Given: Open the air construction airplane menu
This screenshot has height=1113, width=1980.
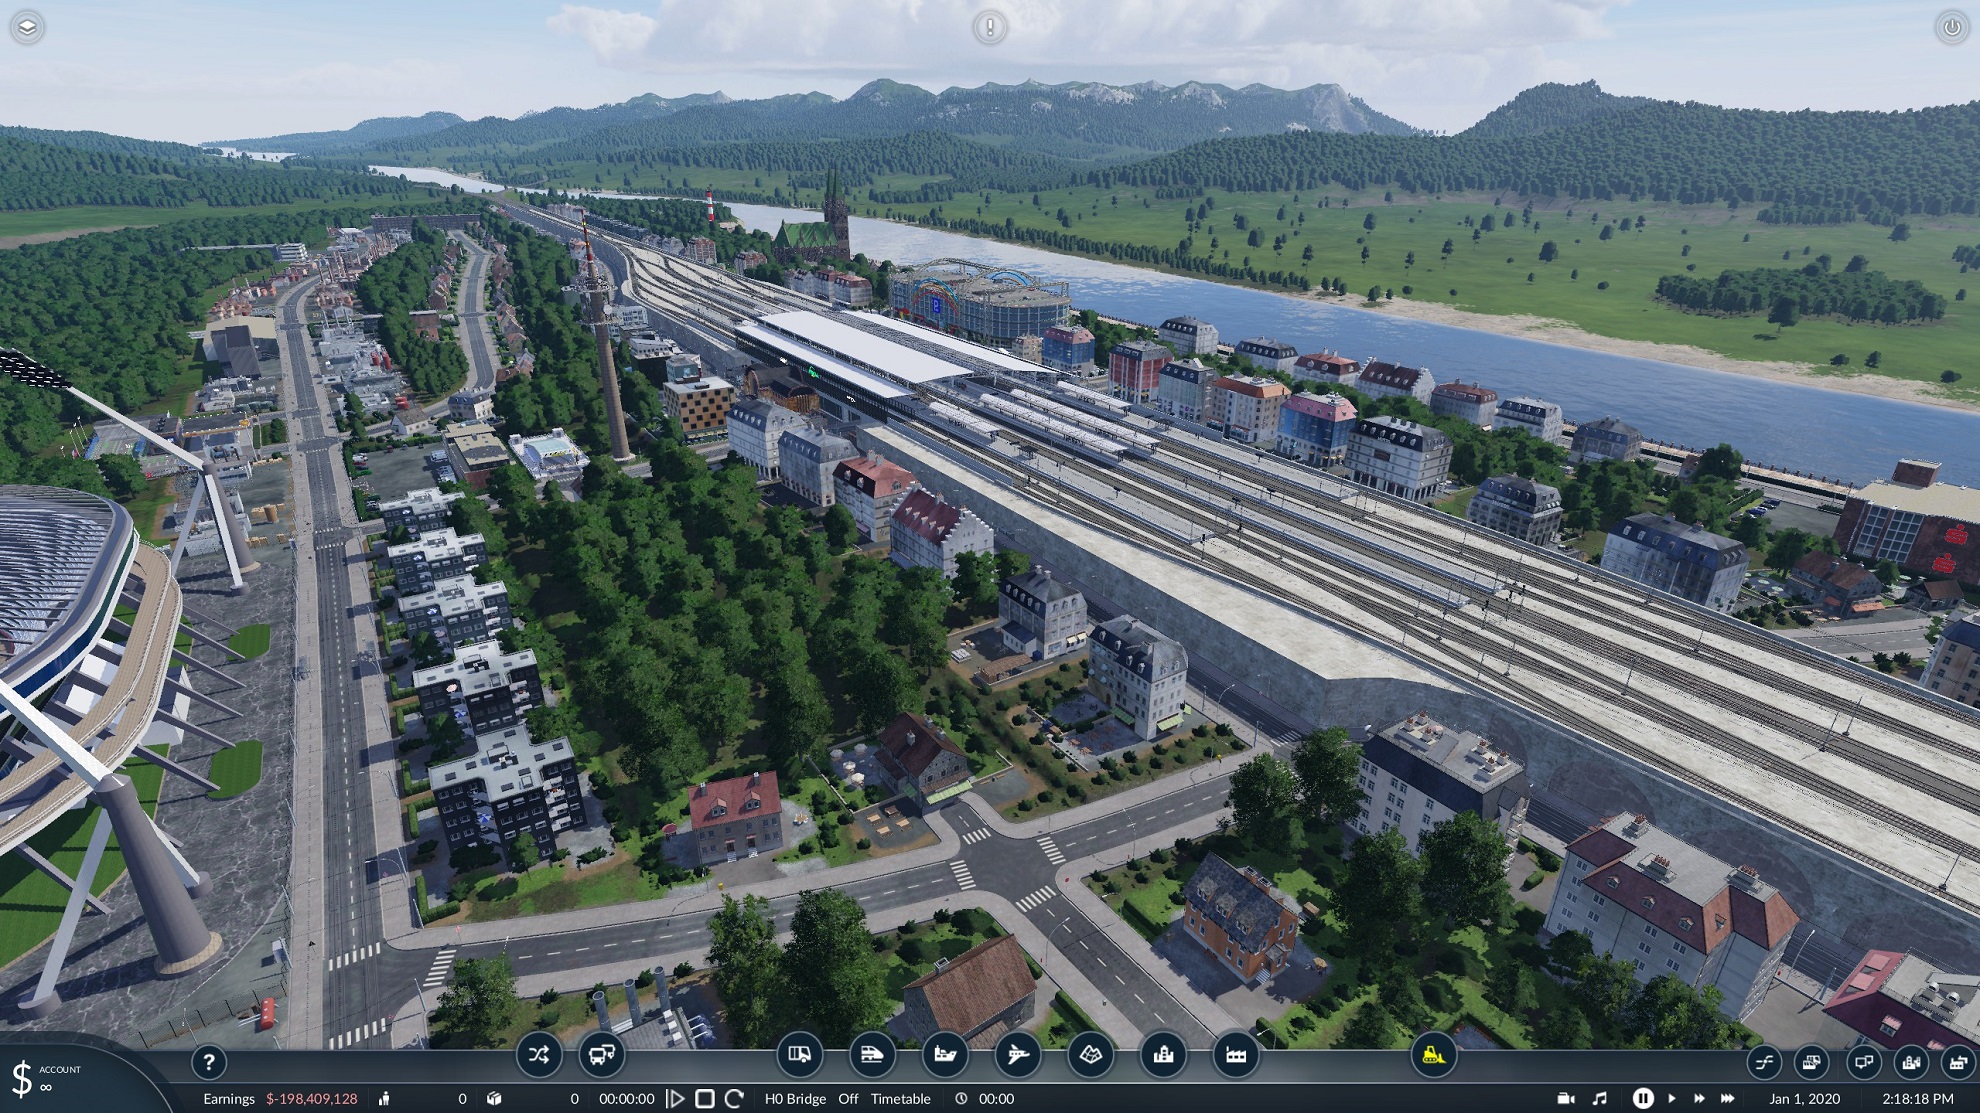Looking at the screenshot, I should click(1018, 1055).
